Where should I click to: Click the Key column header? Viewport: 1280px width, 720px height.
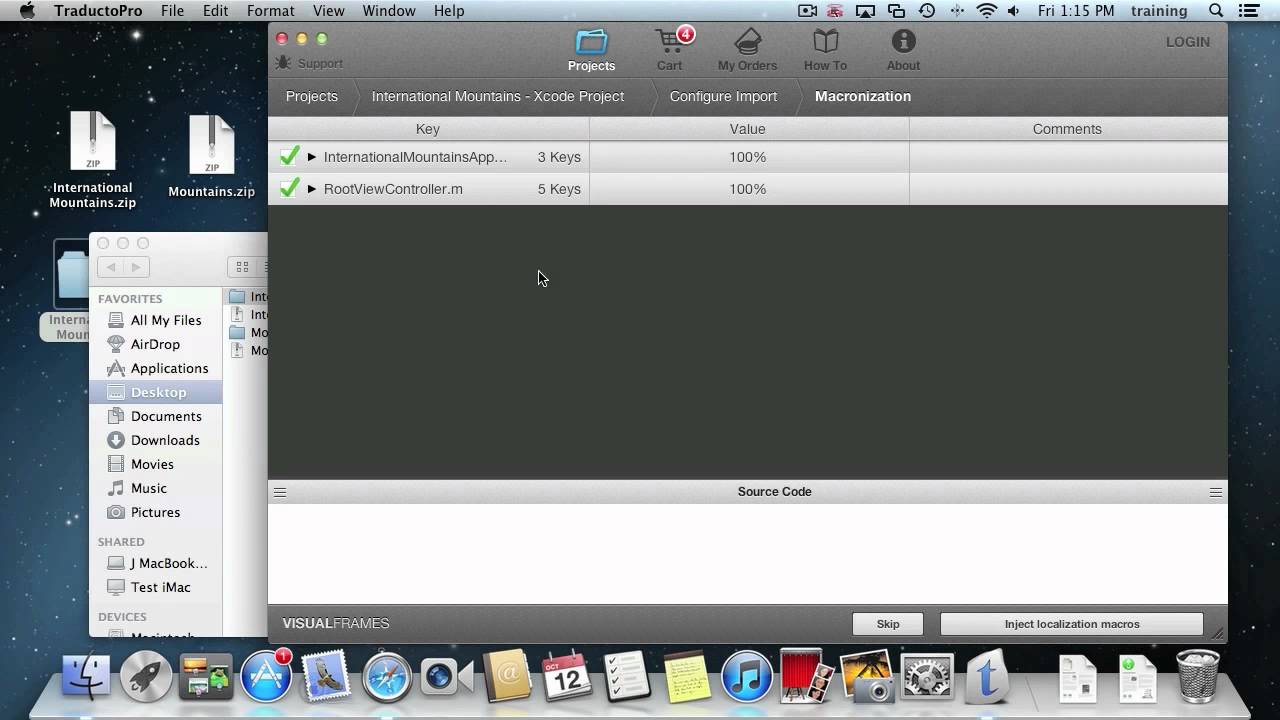pos(428,129)
